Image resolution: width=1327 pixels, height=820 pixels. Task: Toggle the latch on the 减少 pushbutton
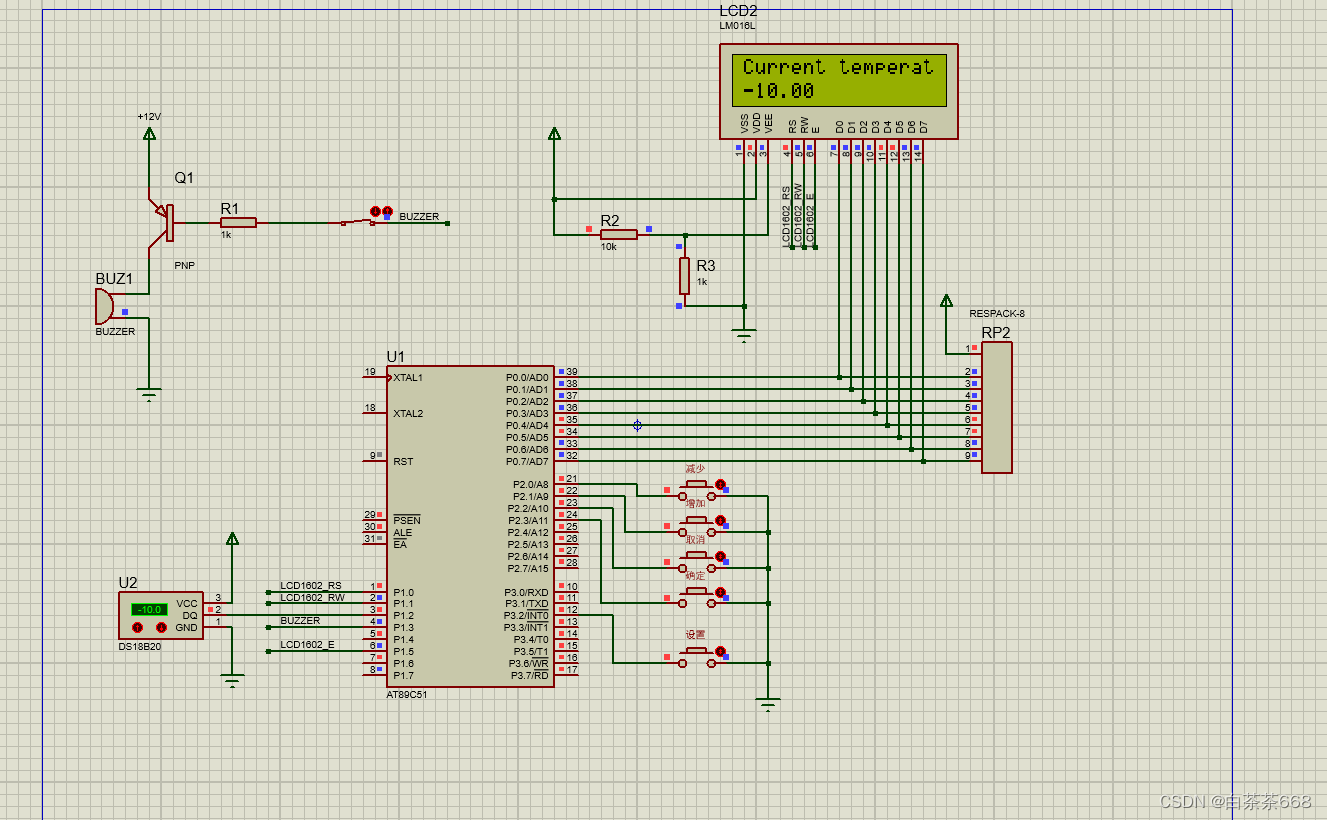tap(720, 484)
